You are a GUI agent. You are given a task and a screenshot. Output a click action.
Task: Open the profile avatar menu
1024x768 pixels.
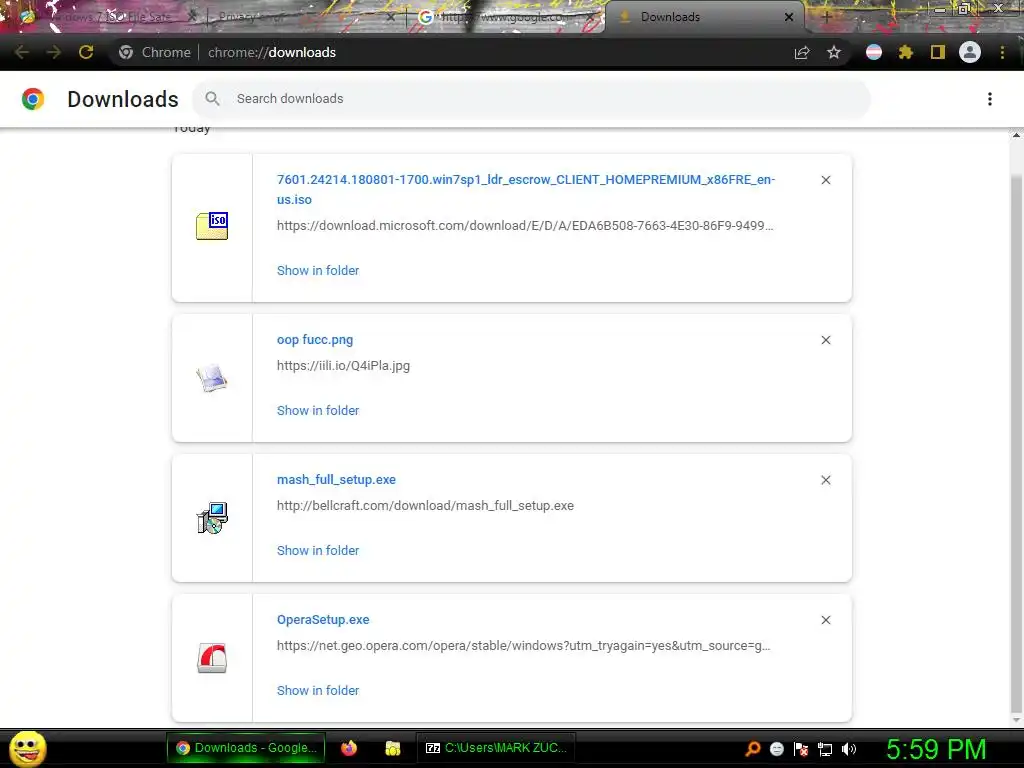(x=970, y=52)
